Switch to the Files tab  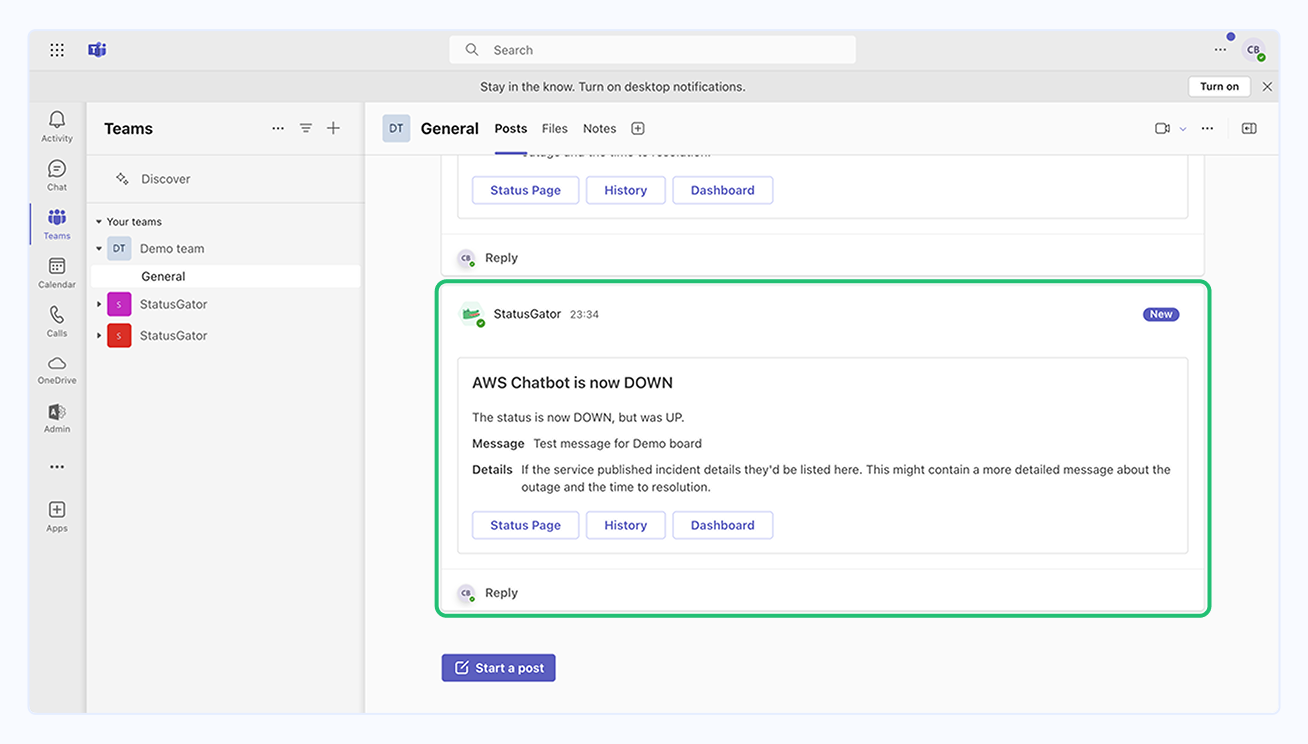coord(555,128)
